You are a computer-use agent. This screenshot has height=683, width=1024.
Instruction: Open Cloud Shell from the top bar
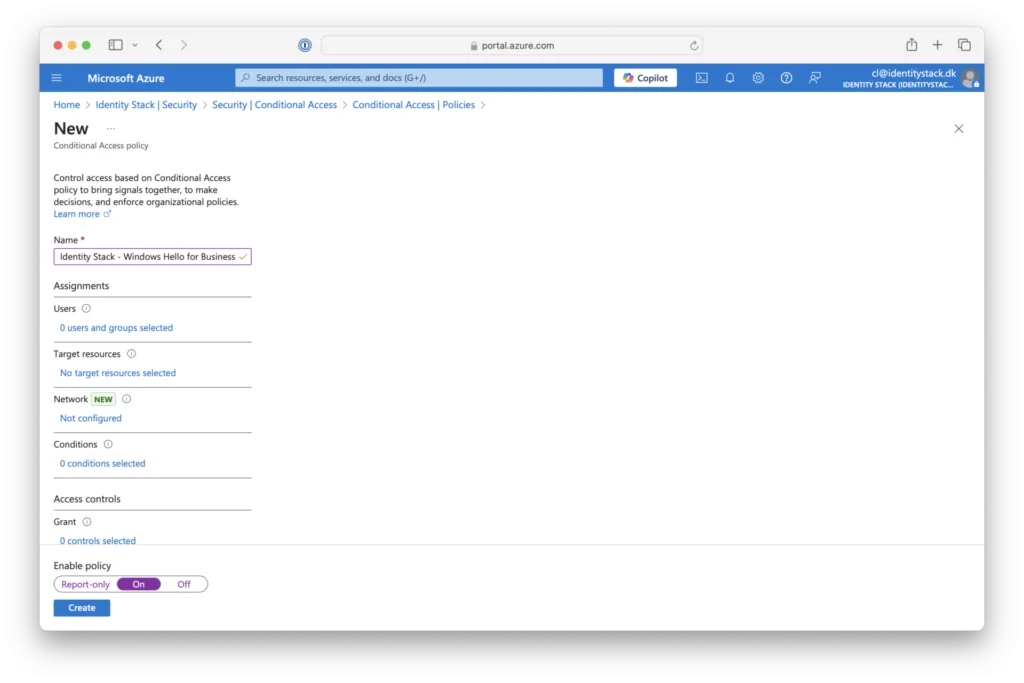coord(701,78)
